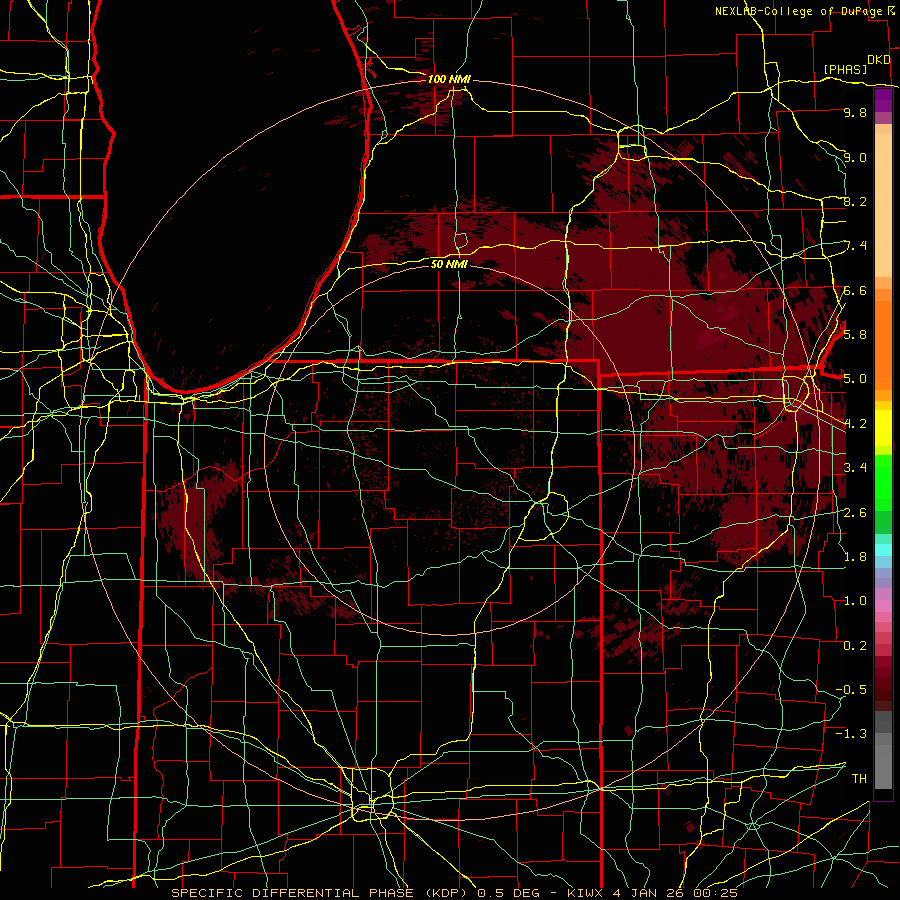Pick the cyan swatch in the color bar
The height and width of the screenshot is (900, 900).
[883, 550]
